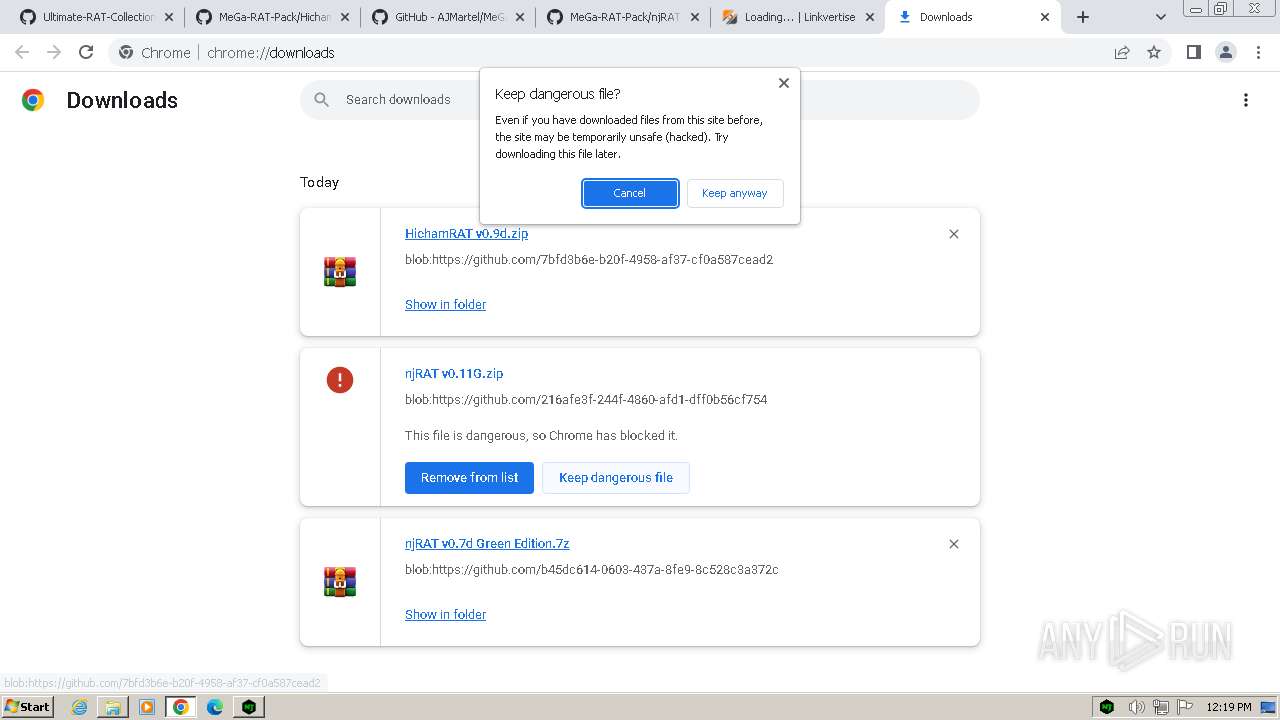Click HichamRAT blob source URL

pyautogui.click(x=589, y=259)
